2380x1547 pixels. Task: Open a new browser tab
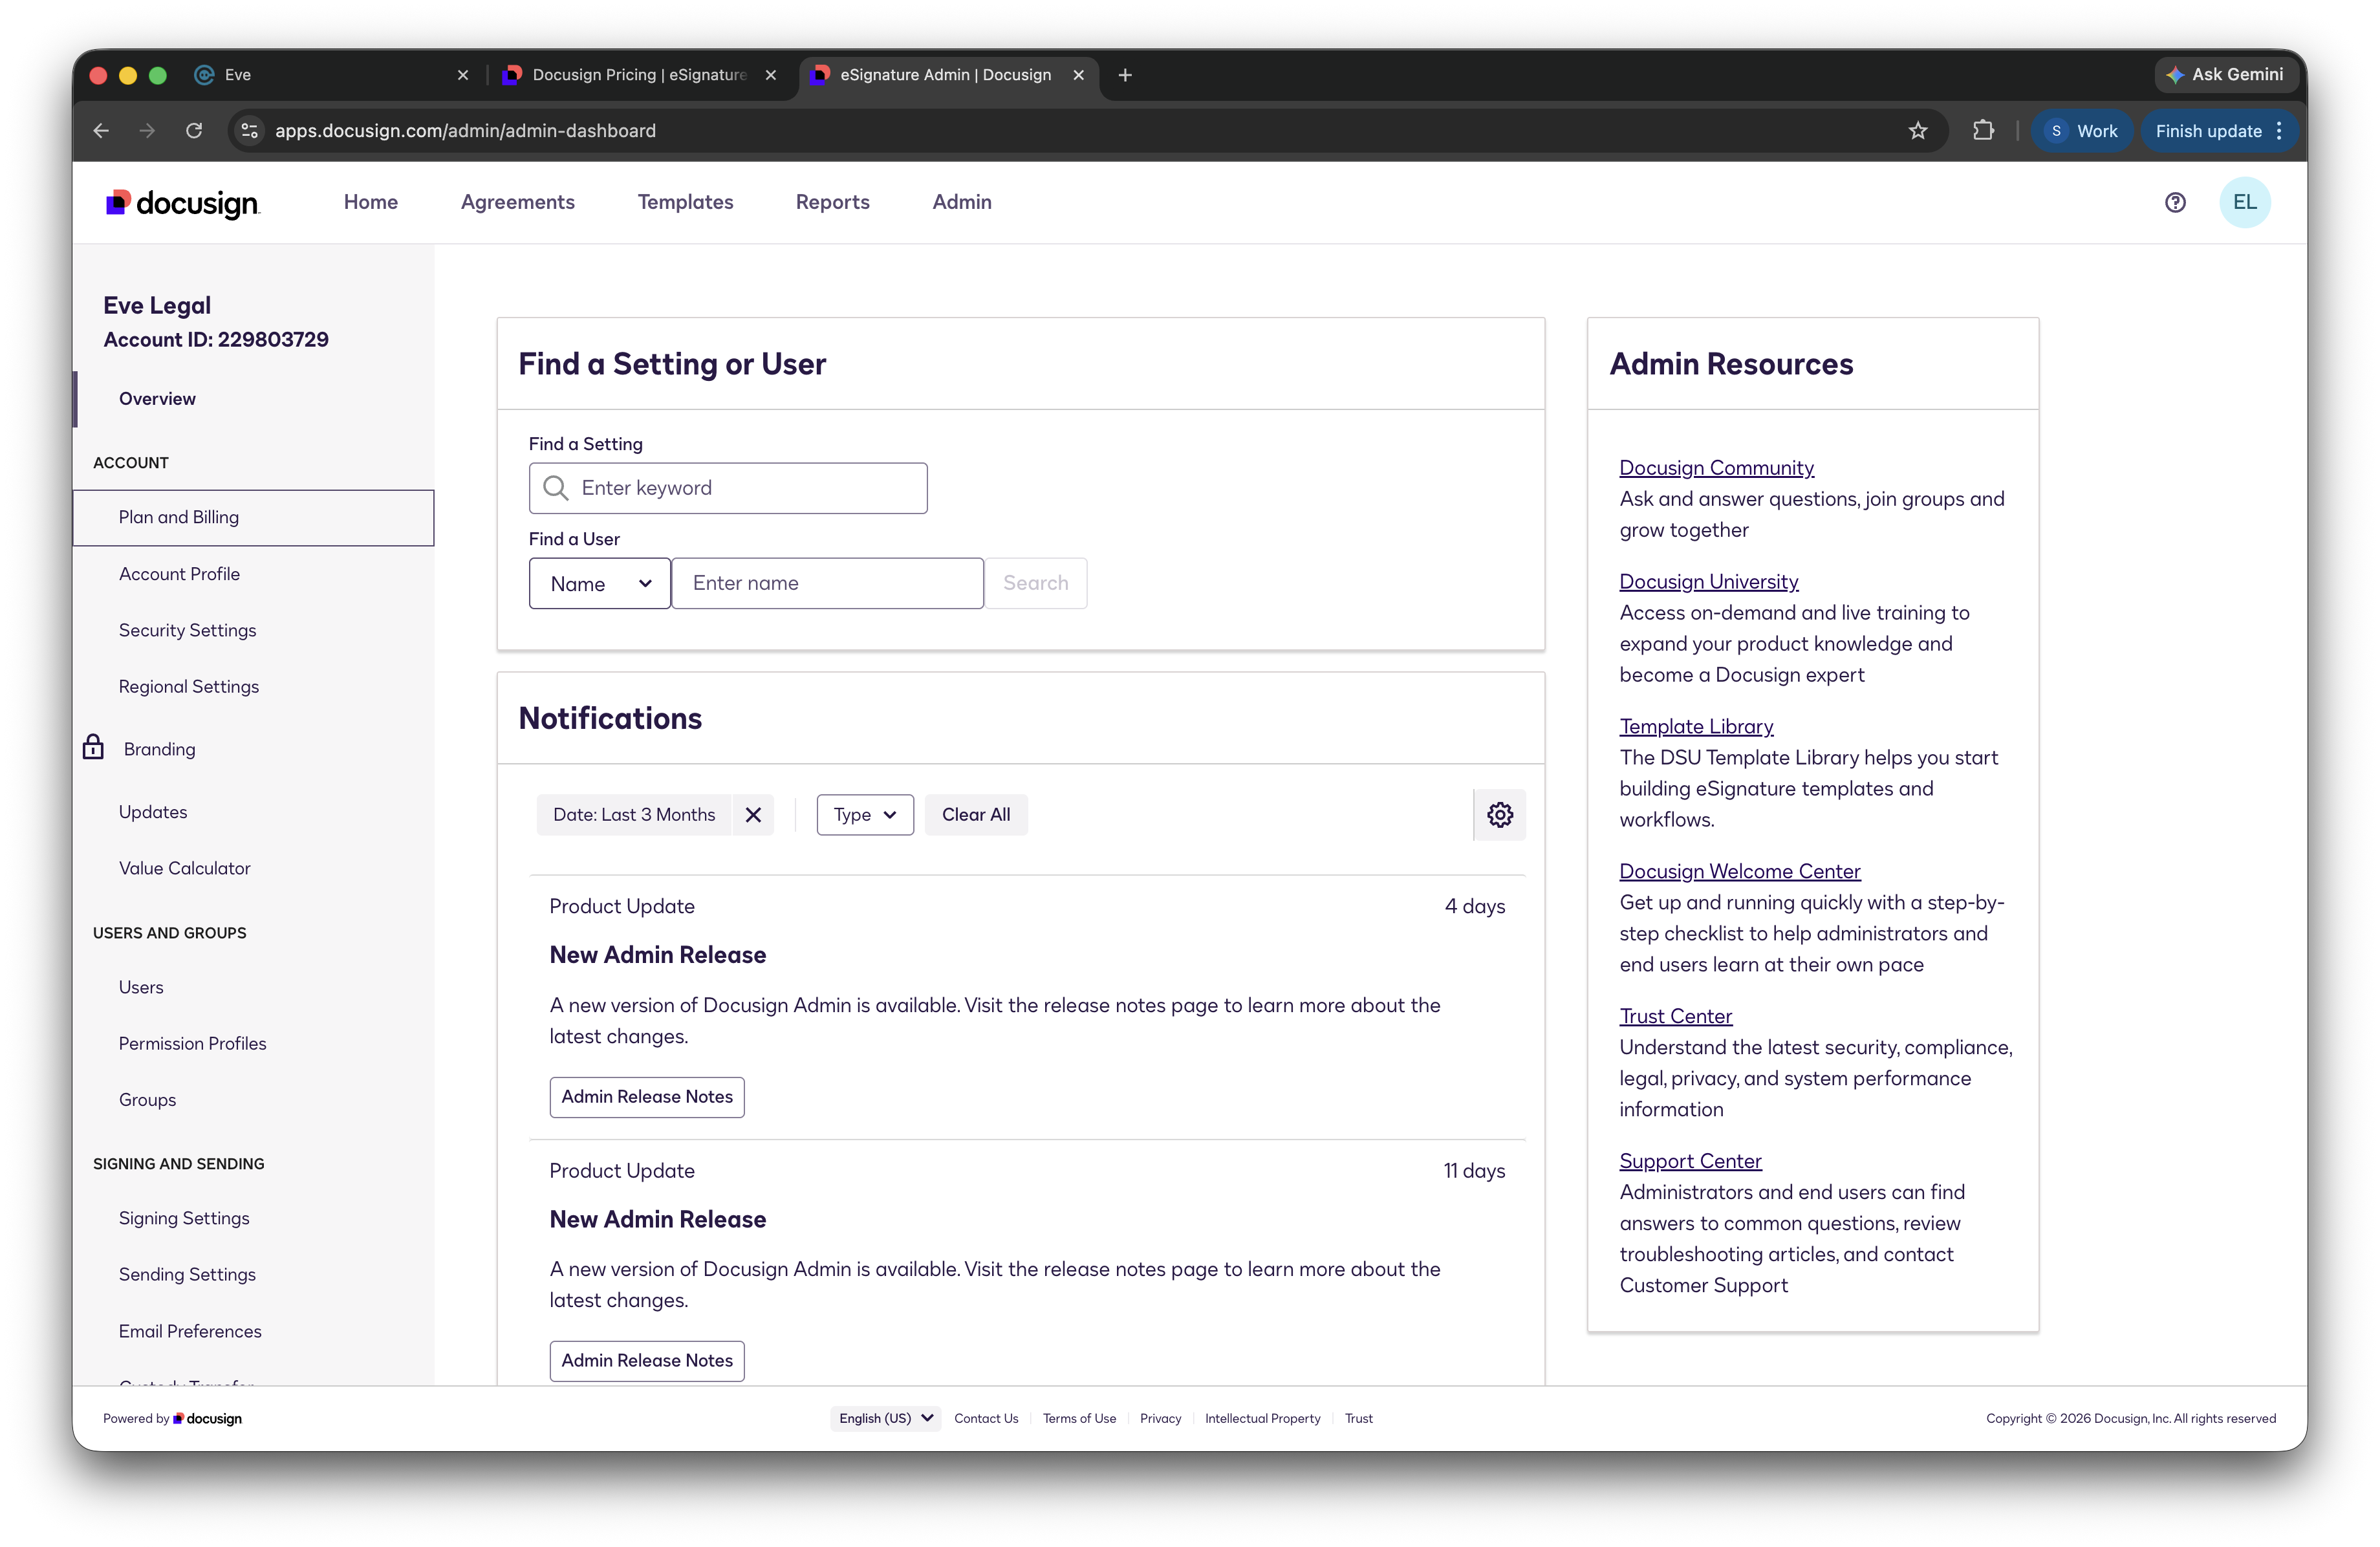point(1125,75)
